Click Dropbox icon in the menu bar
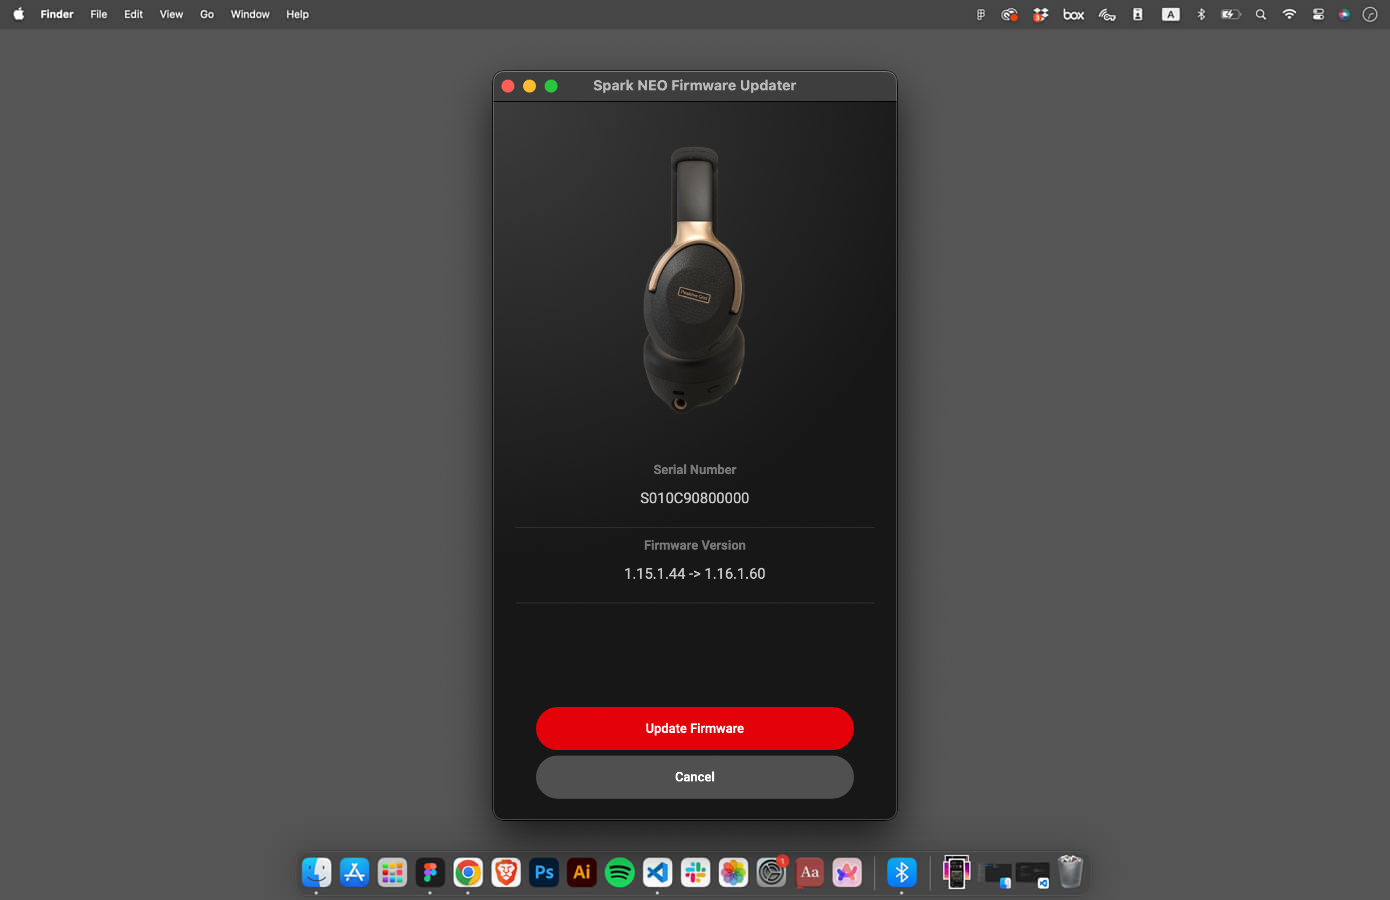 [x=1041, y=14]
